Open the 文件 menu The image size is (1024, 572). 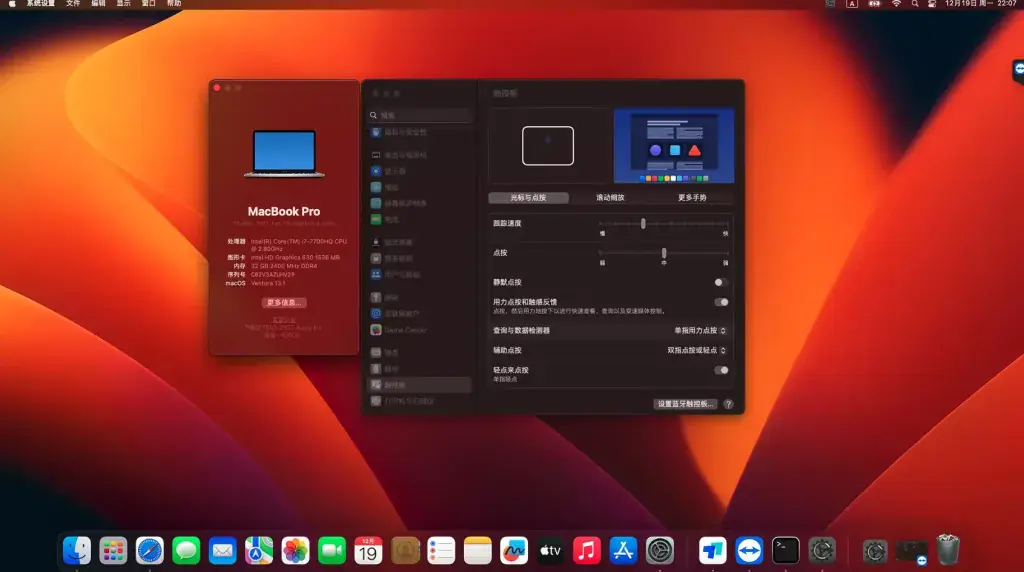point(73,3)
